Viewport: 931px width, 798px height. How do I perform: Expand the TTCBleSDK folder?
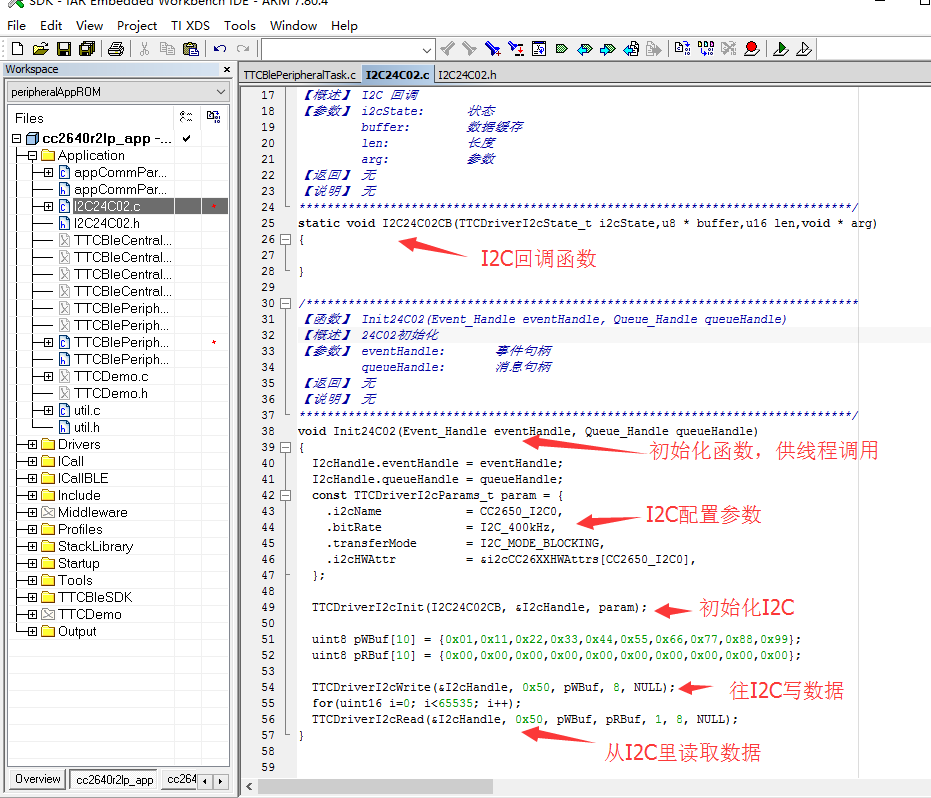32,597
